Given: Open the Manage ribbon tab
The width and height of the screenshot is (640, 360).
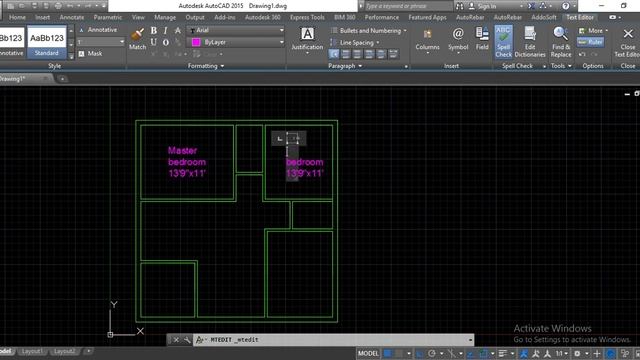Looking at the screenshot, I should pos(165,17).
